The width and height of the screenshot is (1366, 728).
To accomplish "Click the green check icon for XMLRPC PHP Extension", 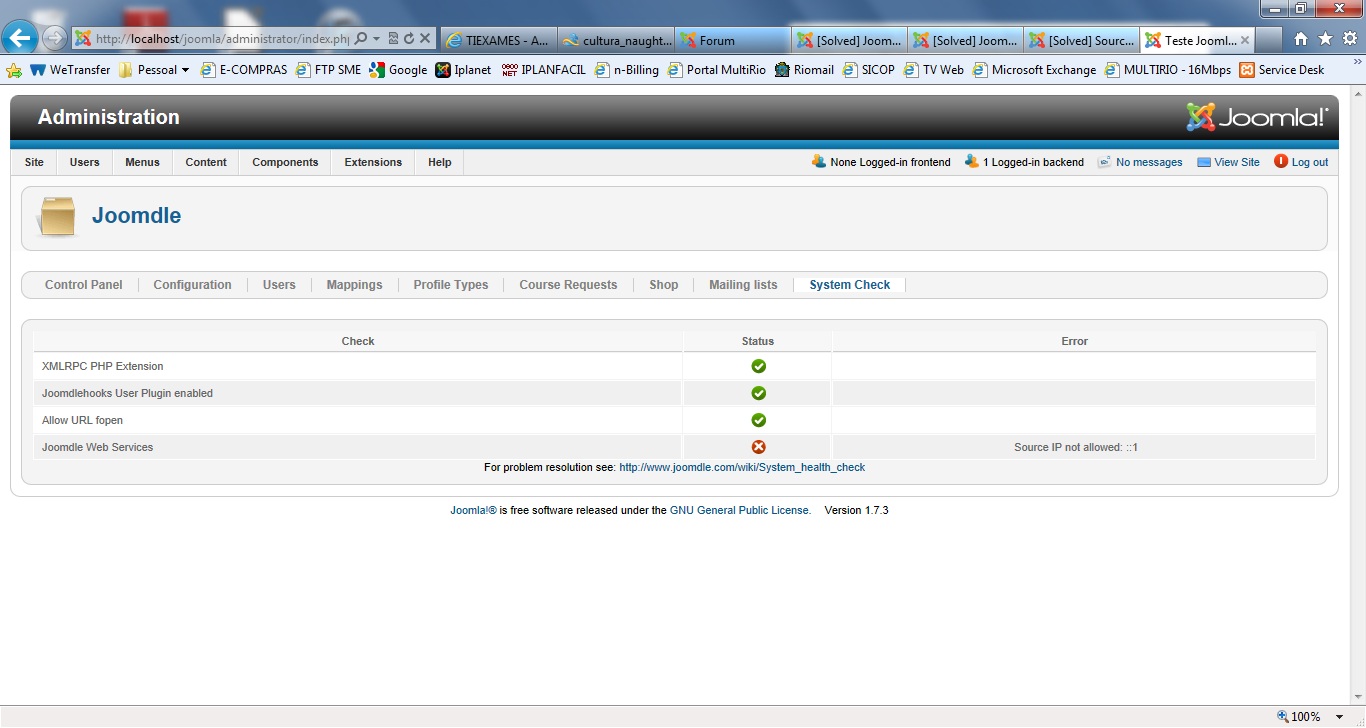I will point(758,366).
